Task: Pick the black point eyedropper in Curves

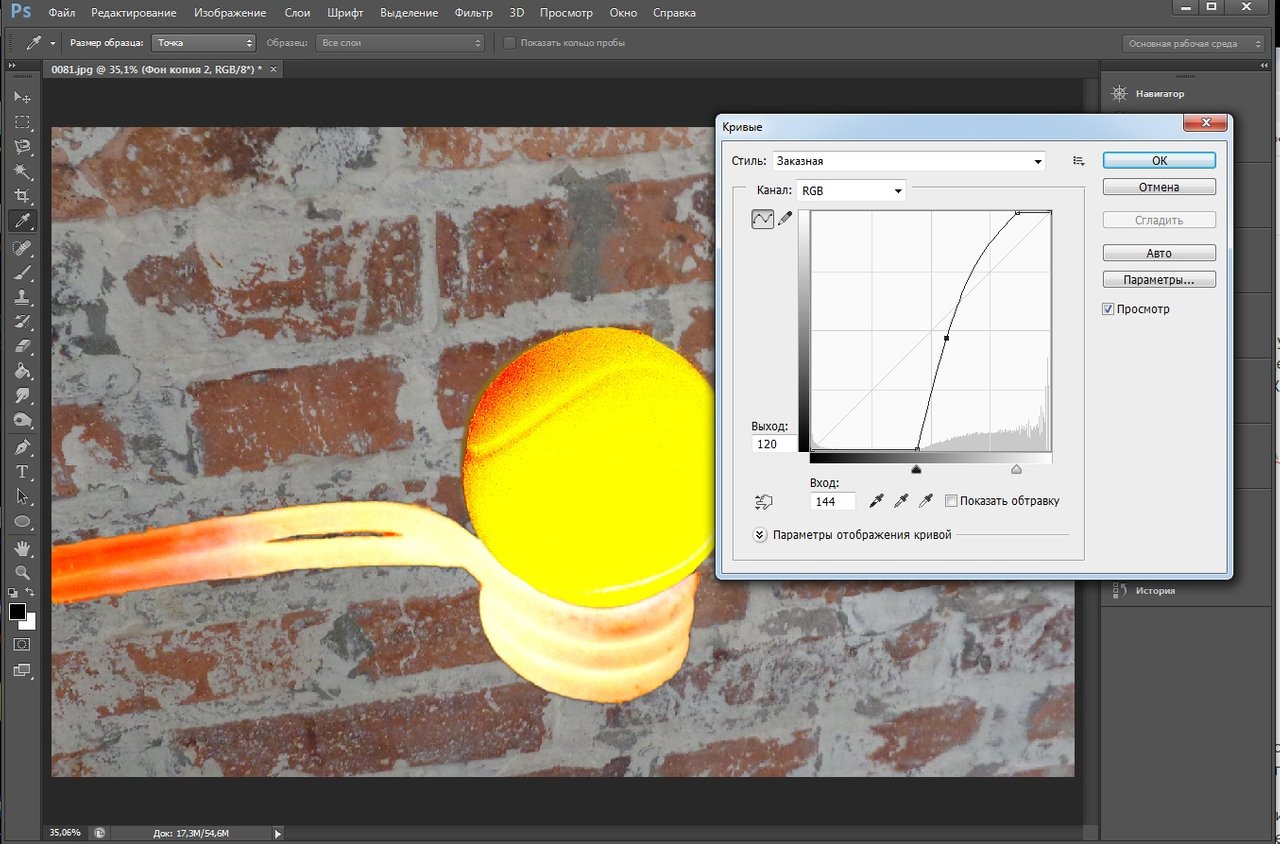Action: (x=877, y=501)
